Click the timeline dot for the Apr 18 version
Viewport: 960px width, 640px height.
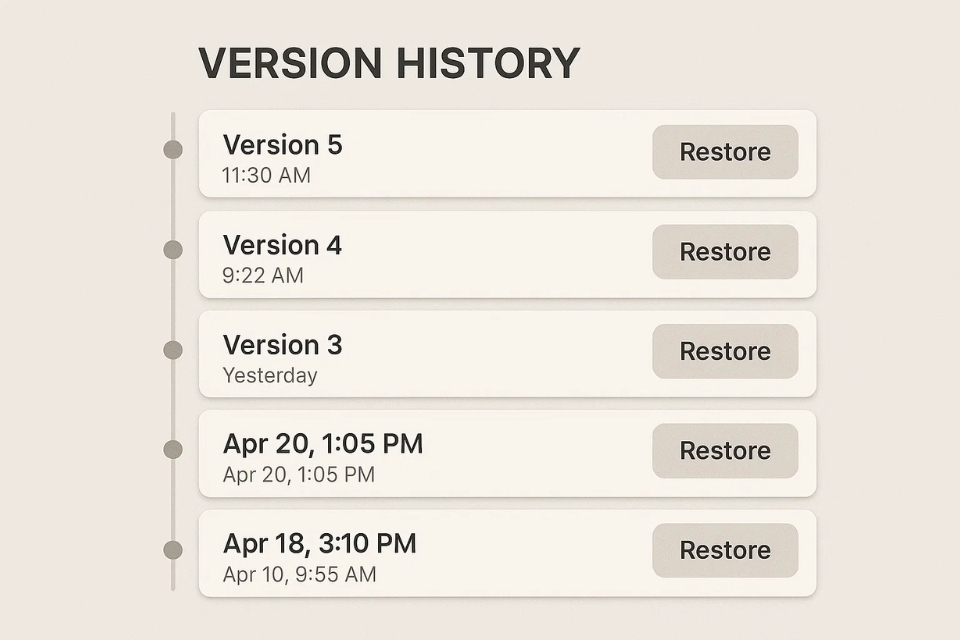point(172,548)
